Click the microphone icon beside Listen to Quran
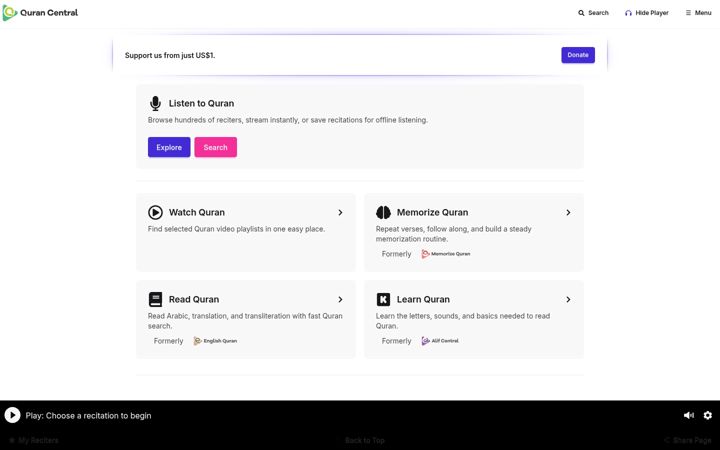 pyautogui.click(x=156, y=103)
